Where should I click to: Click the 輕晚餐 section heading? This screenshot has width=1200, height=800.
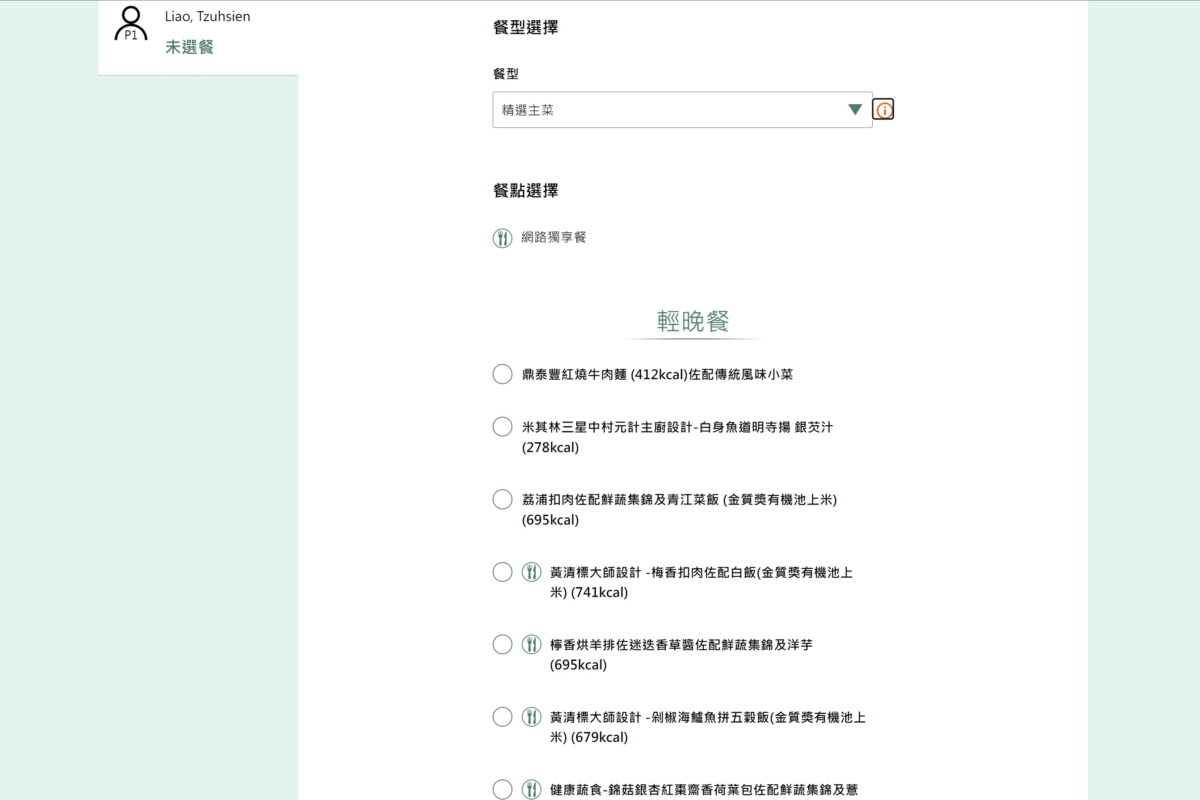coord(693,321)
